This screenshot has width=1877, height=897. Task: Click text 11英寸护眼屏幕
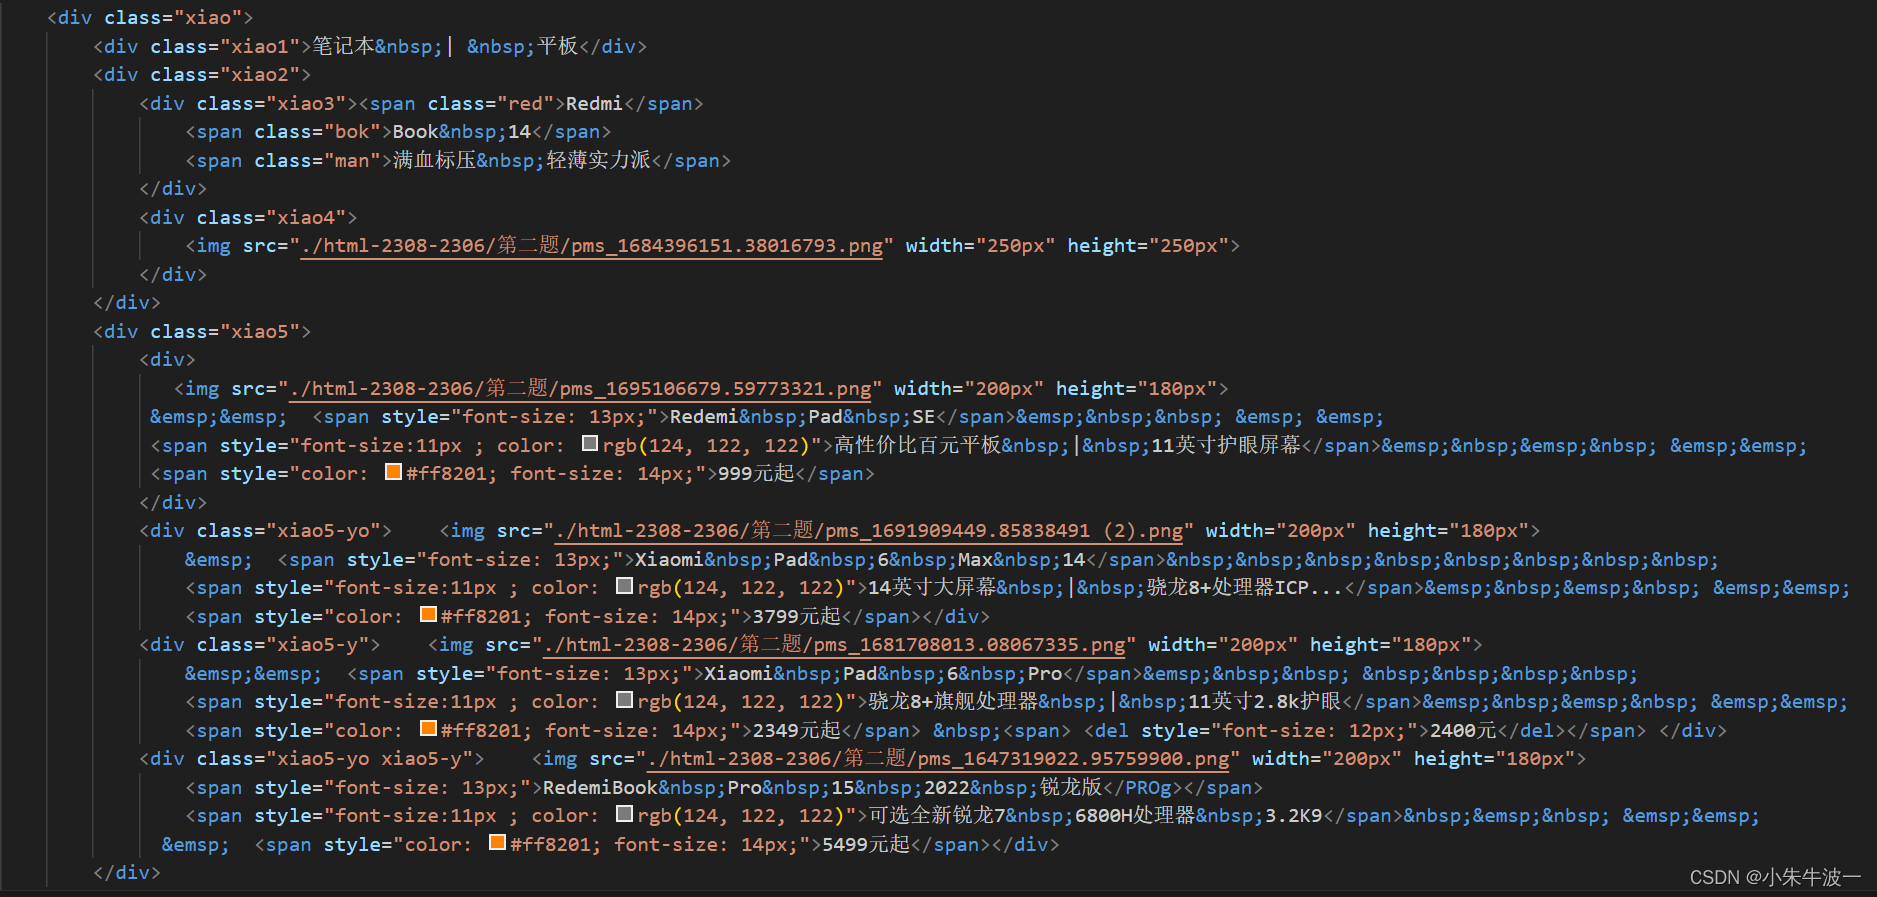1226,446
